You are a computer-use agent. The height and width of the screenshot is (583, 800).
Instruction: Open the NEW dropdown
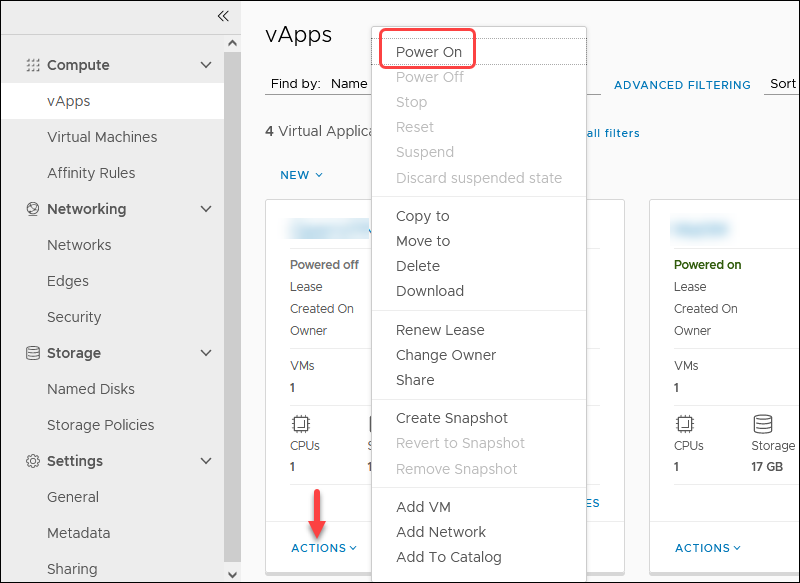pos(302,175)
